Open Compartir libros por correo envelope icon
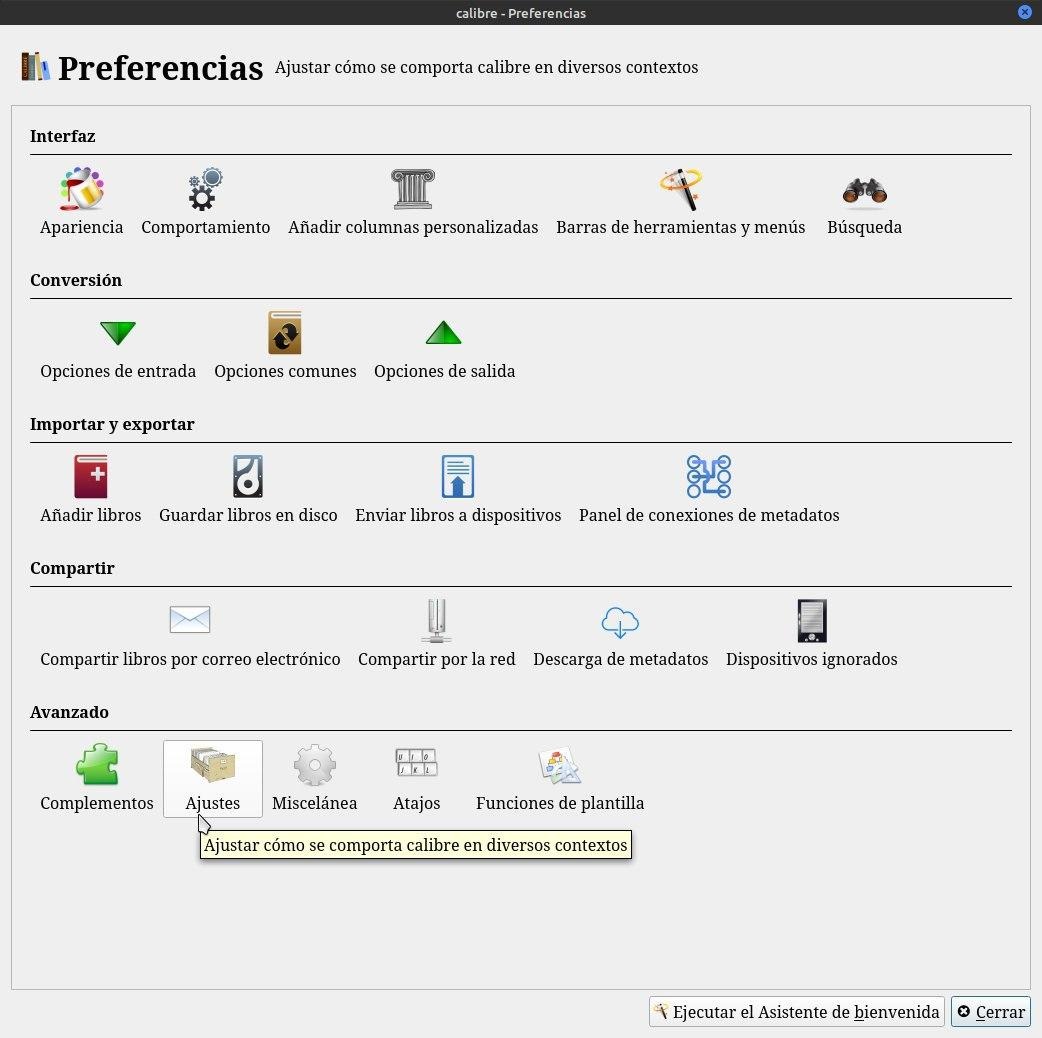The height and width of the screenshot is (1038, 1042). click(x=190, y=619)
